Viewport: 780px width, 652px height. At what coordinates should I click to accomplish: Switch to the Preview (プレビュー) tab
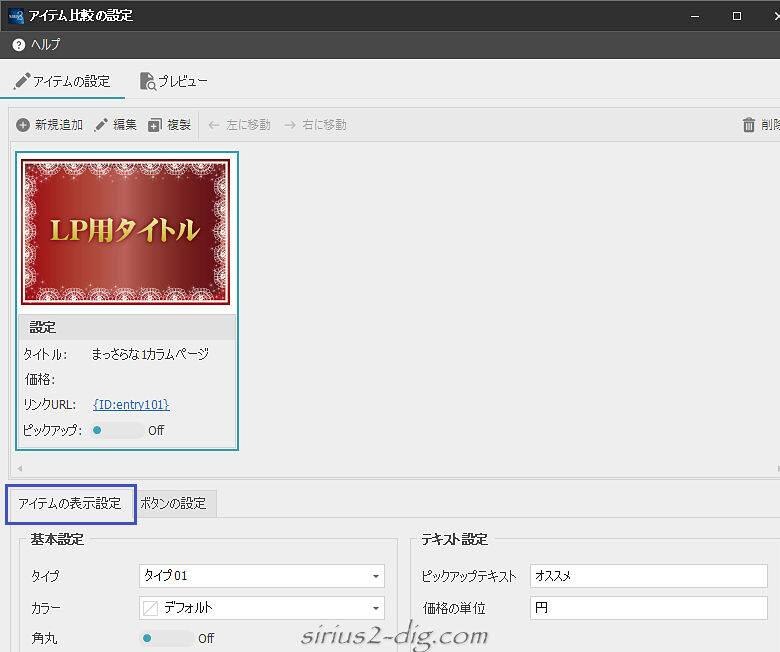click(x=174, y=81)
